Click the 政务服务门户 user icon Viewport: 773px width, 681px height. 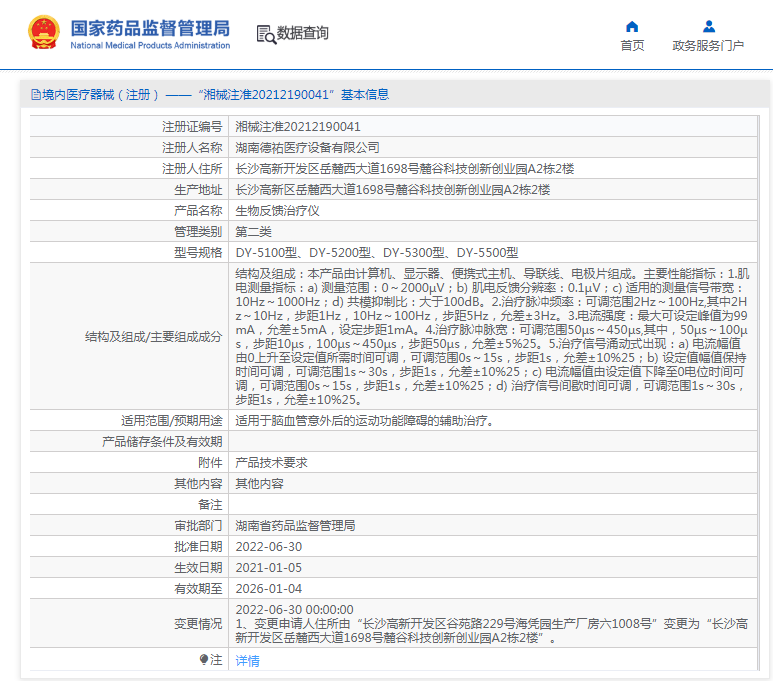point(709,26)
